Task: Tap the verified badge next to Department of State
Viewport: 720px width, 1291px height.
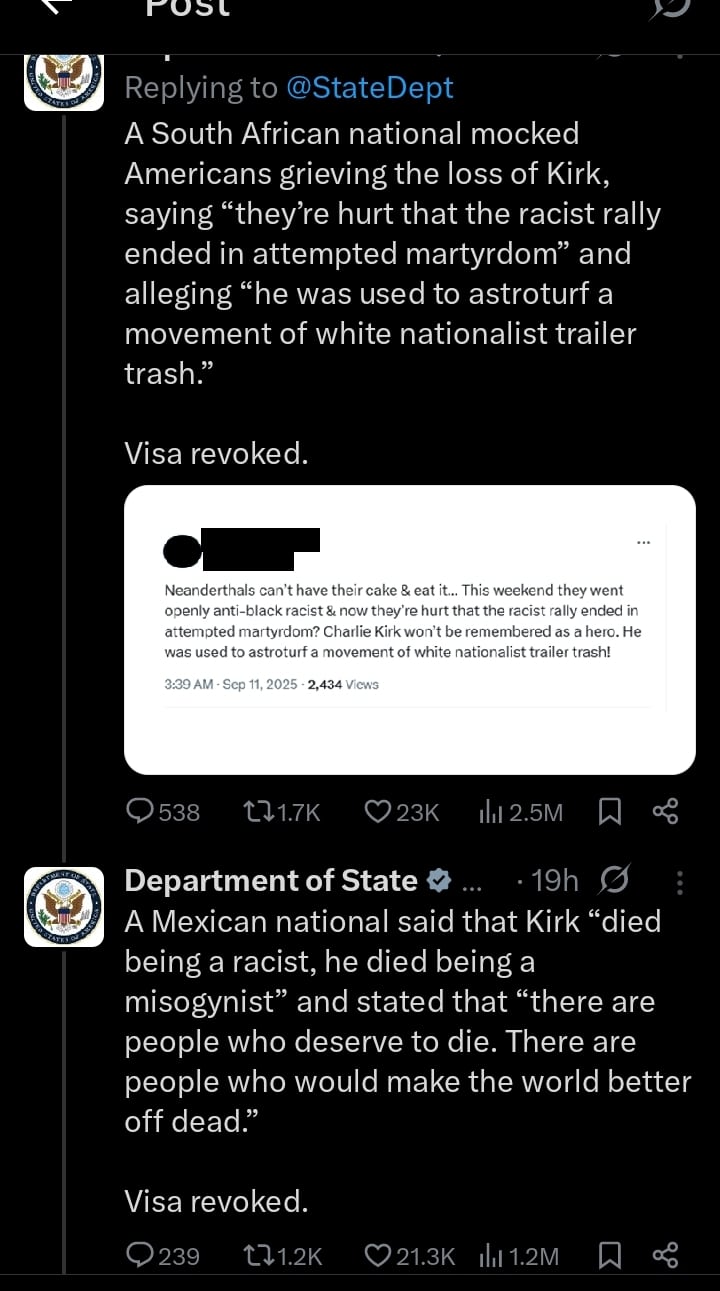Action: [438, 881]
